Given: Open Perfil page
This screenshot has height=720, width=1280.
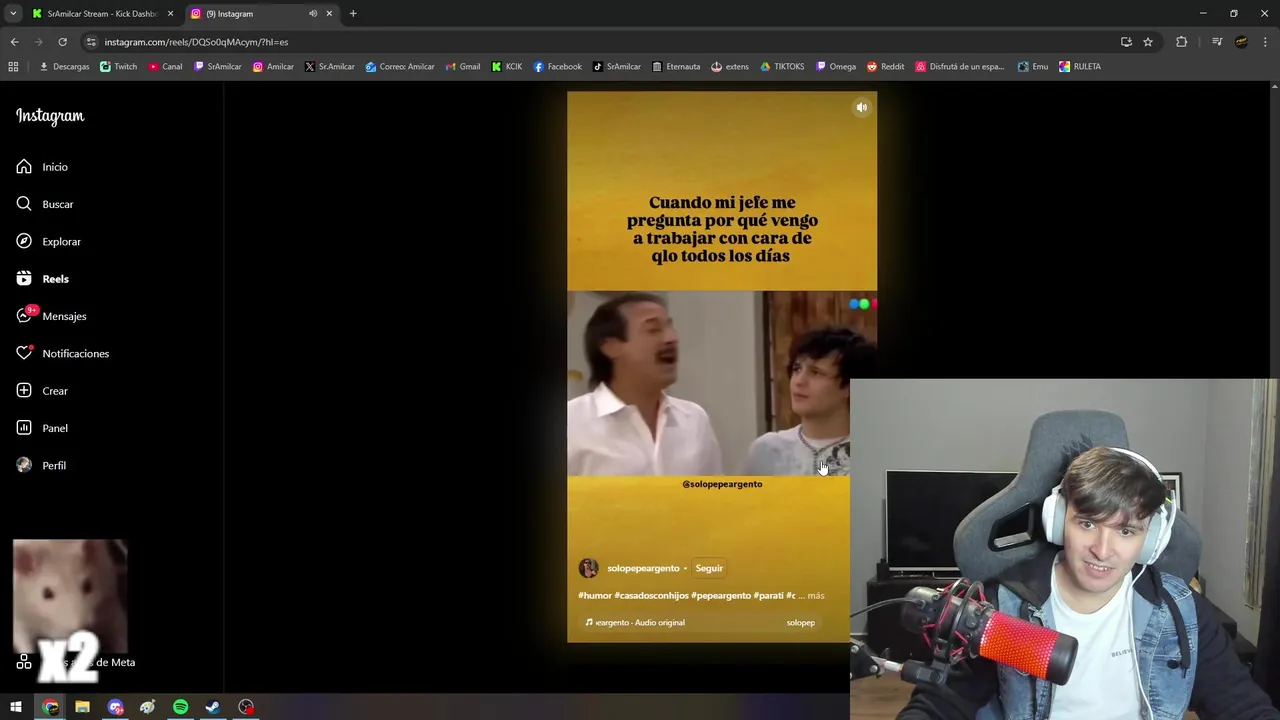Looking at the screenshot, I should 41,466.
